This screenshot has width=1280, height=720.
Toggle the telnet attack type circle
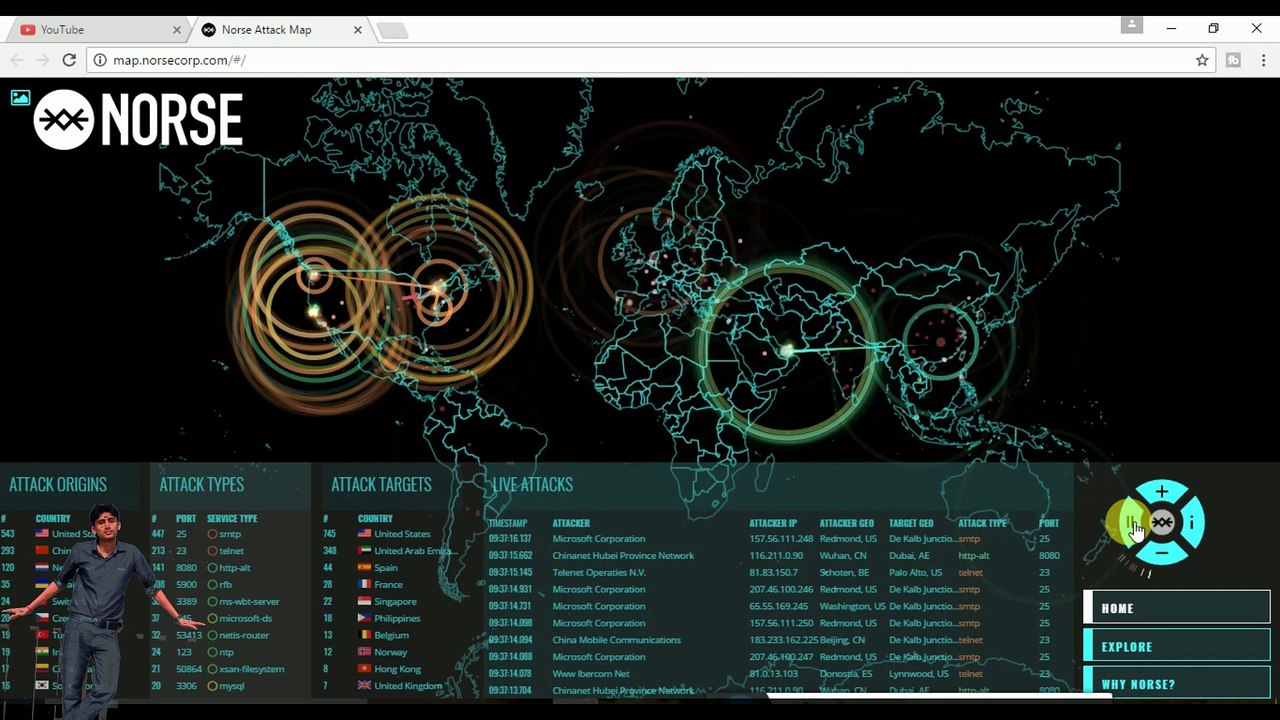tap(212, 551)
